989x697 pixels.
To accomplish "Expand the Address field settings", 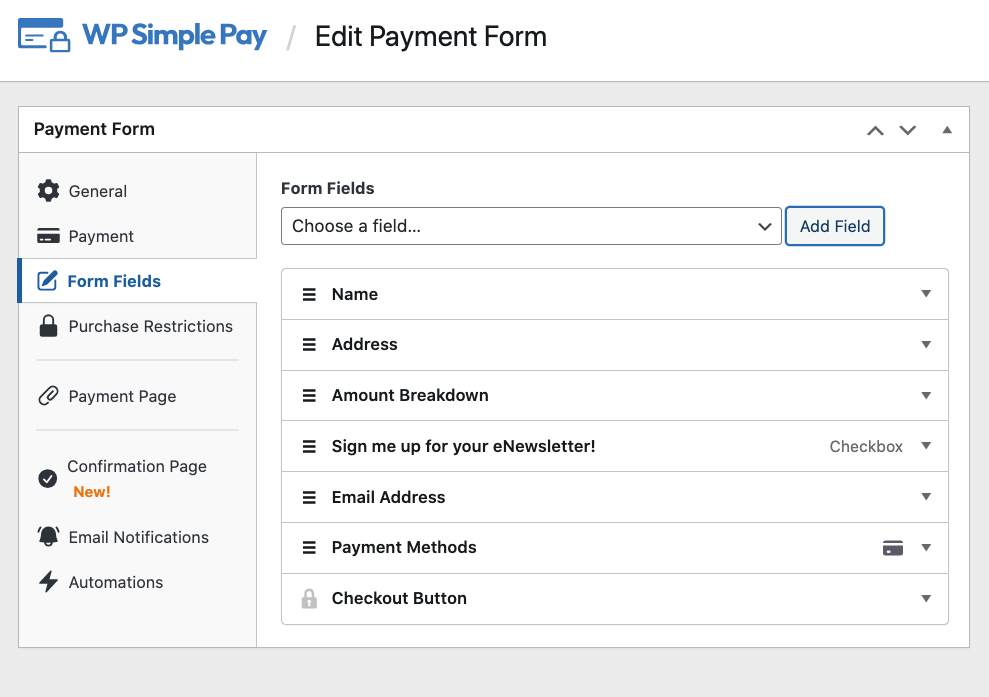I will pos(926,344).
